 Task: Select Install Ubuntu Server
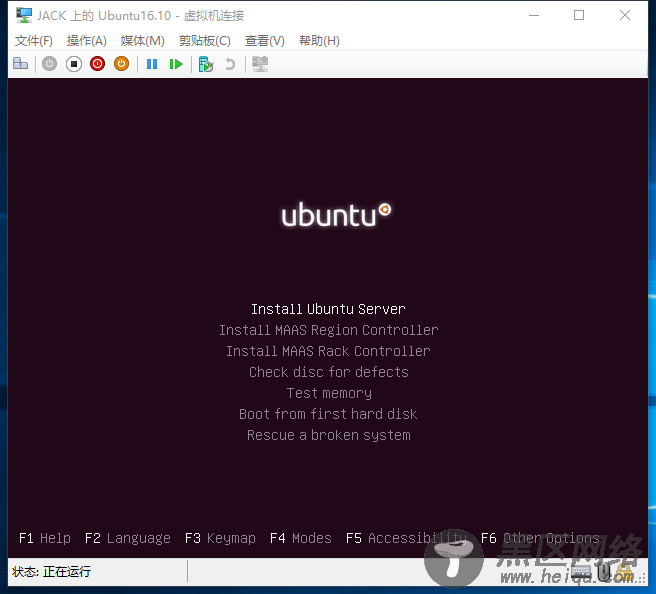328,309
